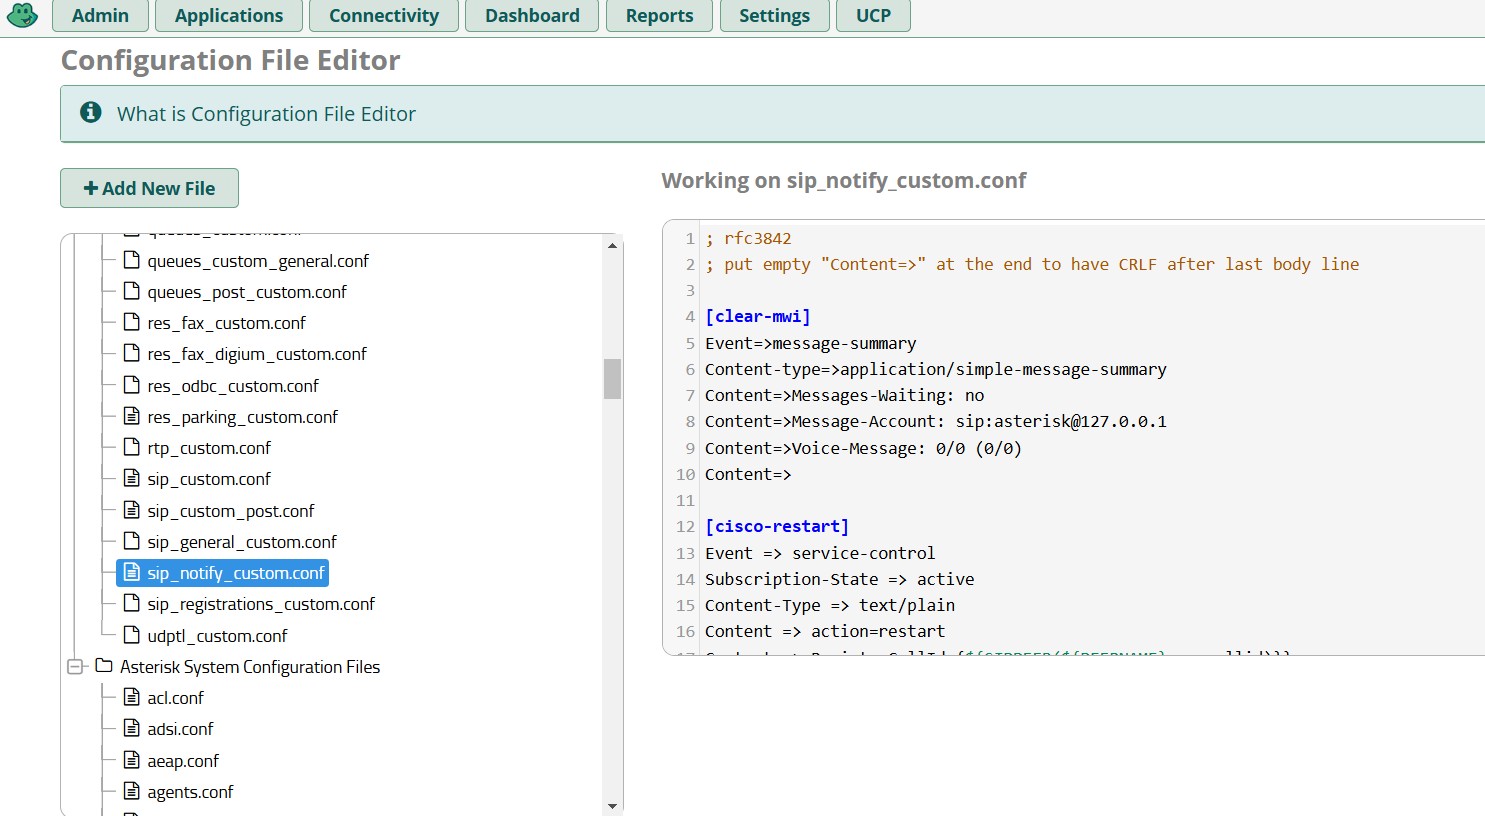Click the folder icon for Asterisk System Configuration Files
The image size is (1485, 816).
[x=104, y=666]
